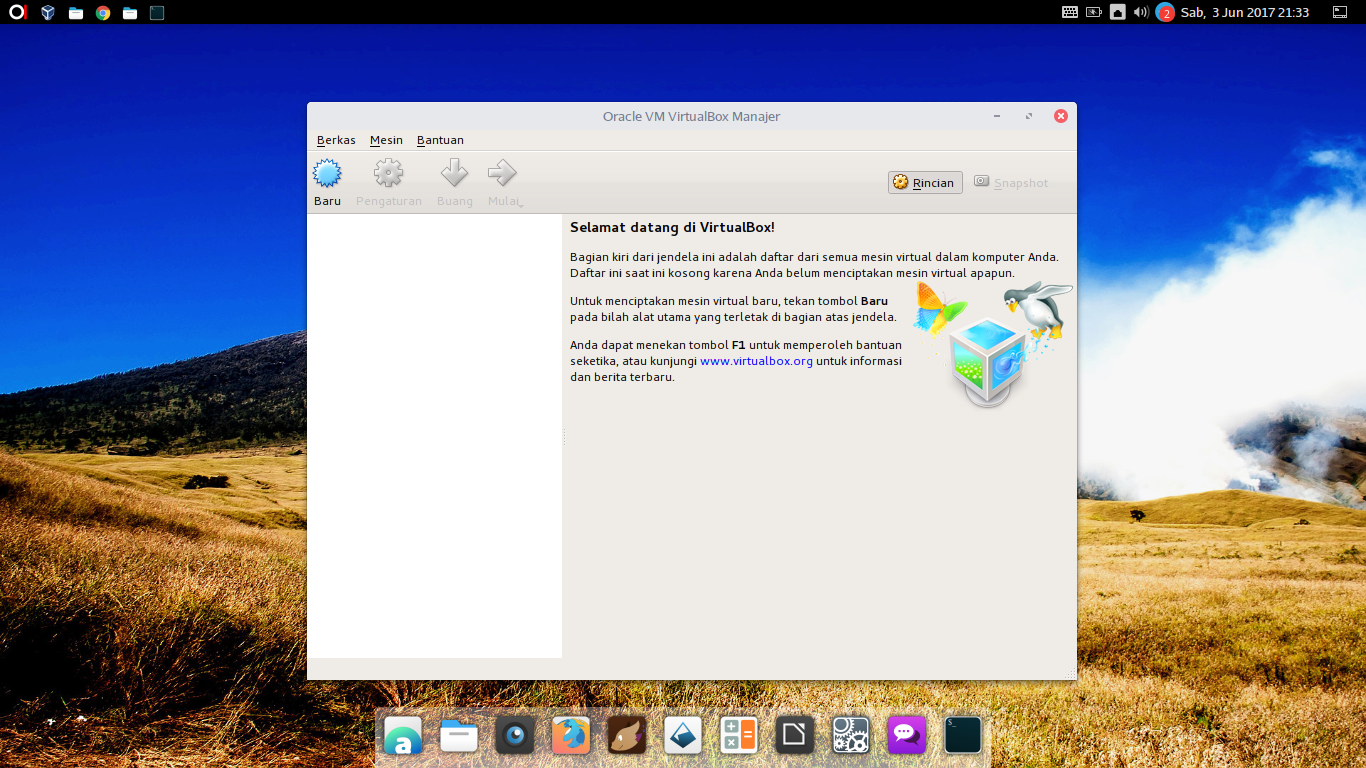Launch Firefox from the dock
This screenshot has height=768, width=1366.
click(x=571, y=735)
